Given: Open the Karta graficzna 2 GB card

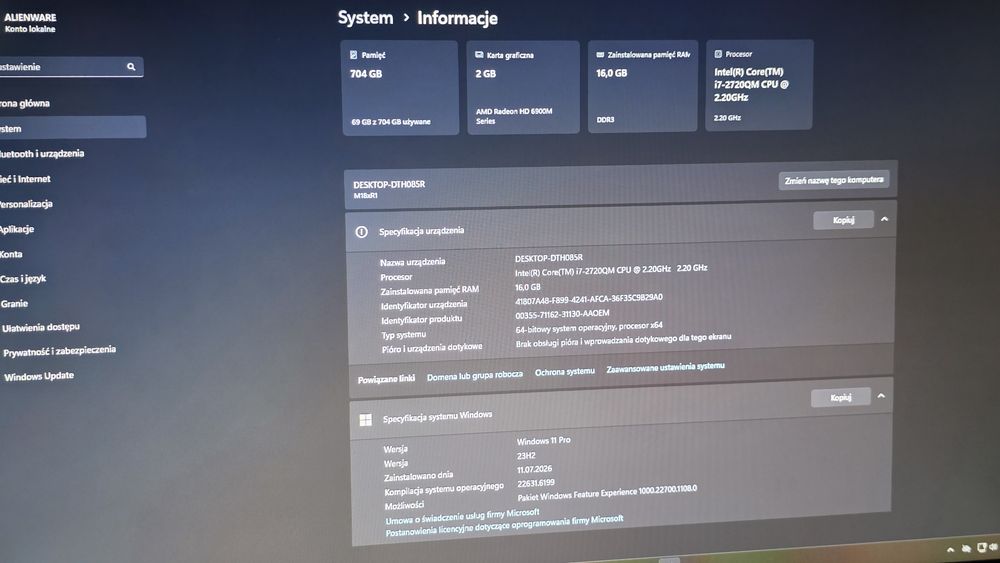Looking at the screenshot, I should point(523,87).
